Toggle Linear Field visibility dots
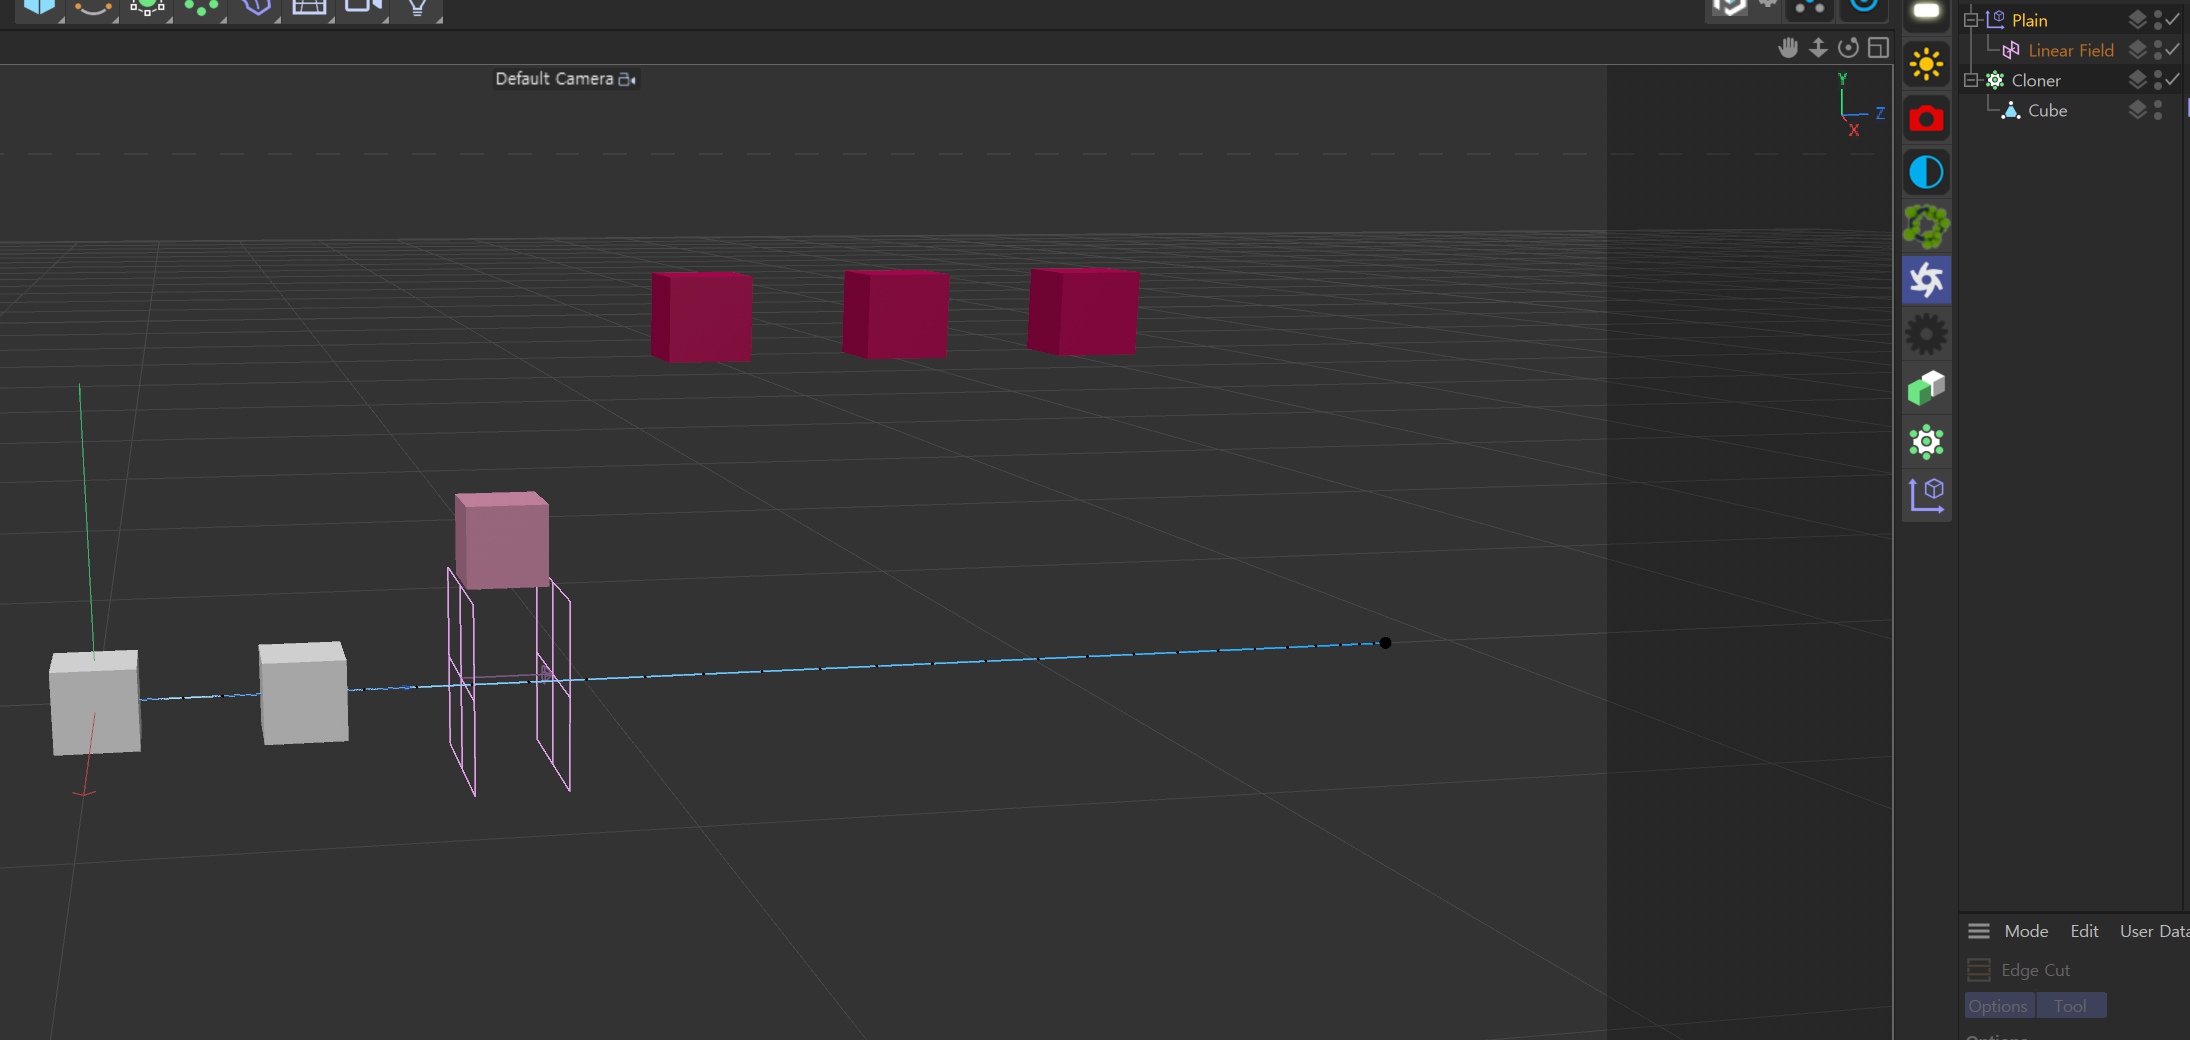Image resolution: width=2190 pixels, height=1040 pixels. 2158,50
